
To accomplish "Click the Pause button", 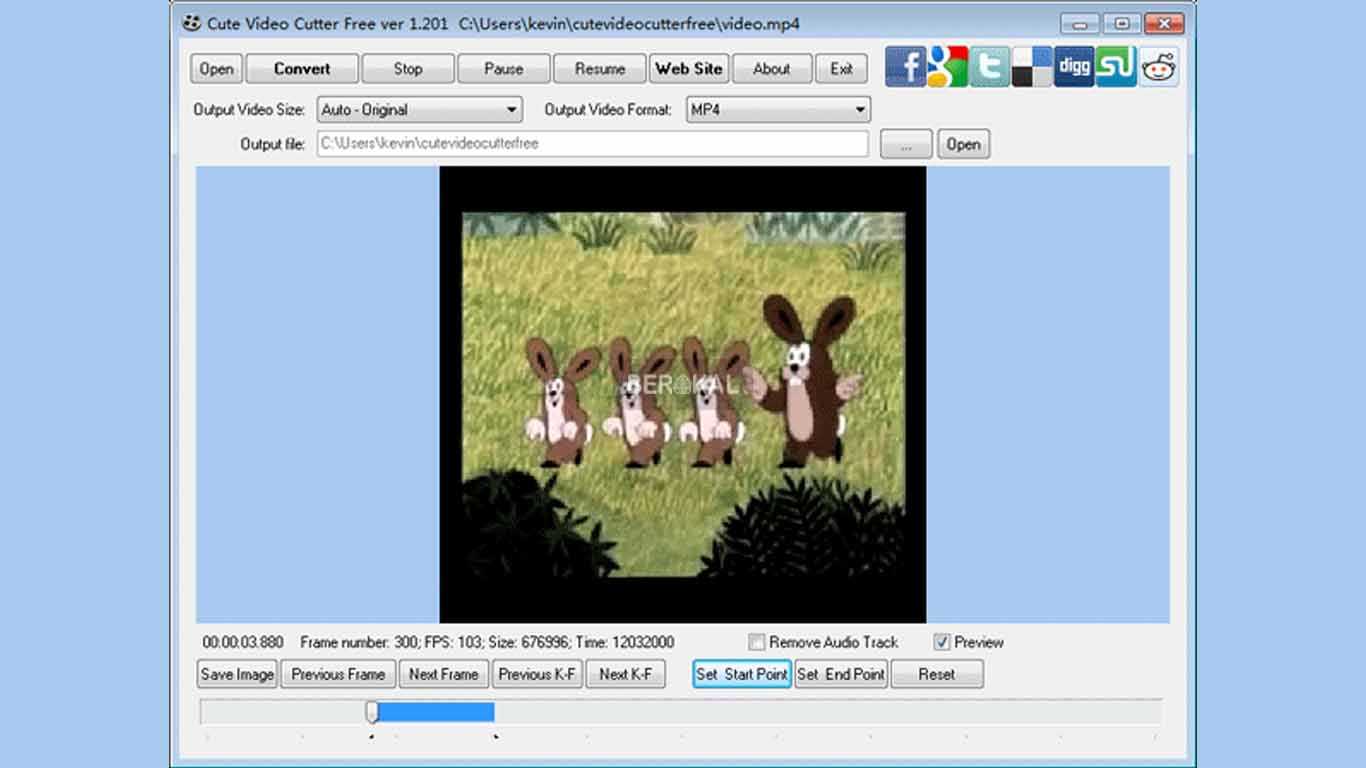I will [x=504, y=69].
